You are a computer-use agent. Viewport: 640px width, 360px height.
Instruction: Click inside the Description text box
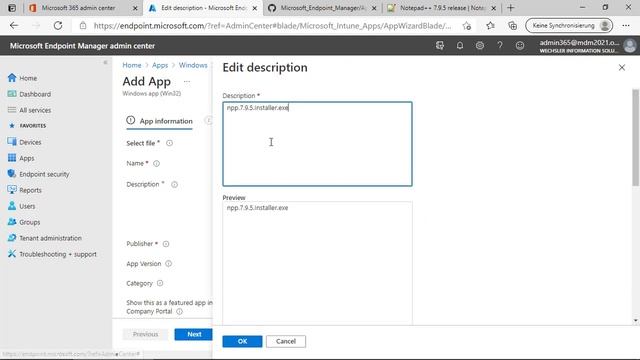point(317,144)
